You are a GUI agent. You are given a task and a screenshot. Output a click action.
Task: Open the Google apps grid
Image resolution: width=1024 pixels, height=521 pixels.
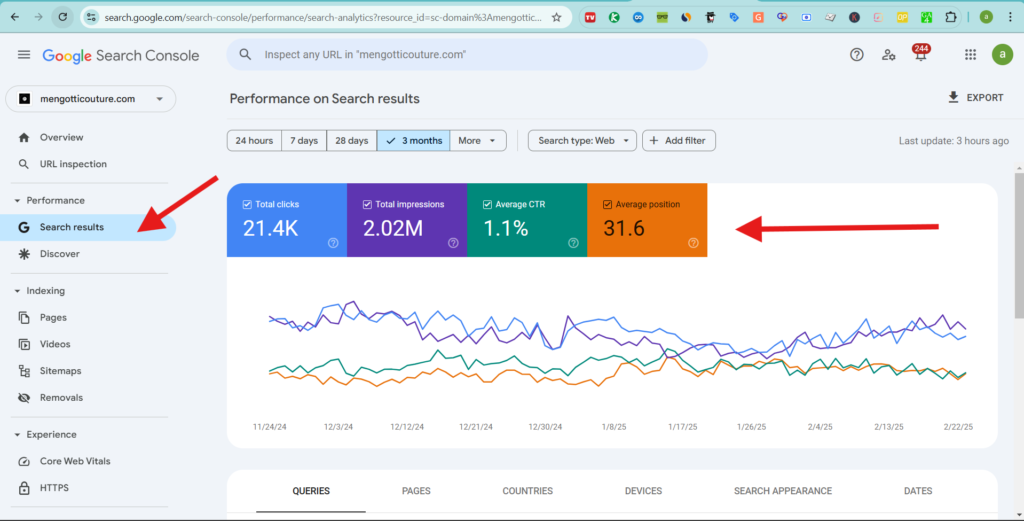pos(970,55)
